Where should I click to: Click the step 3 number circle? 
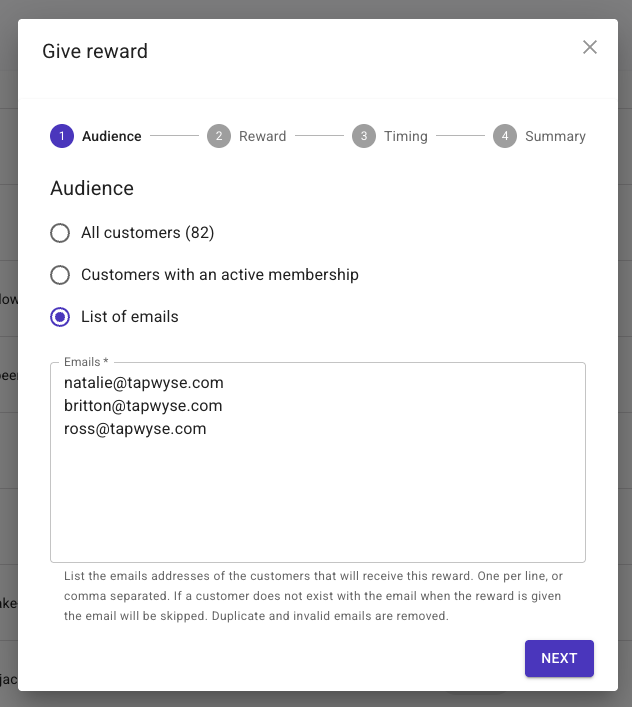364,136
